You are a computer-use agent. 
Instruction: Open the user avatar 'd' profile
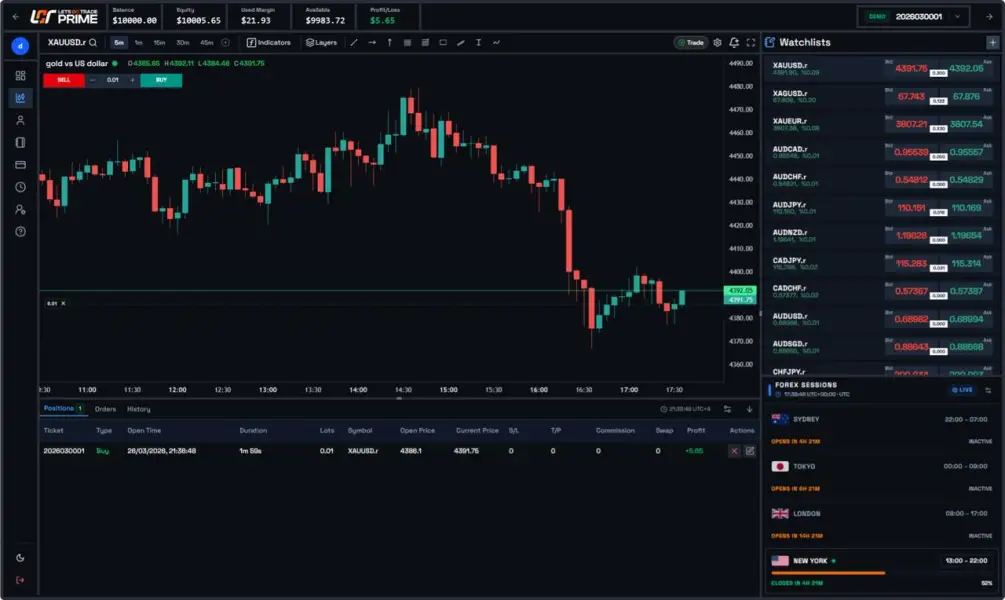coord(20,46)
